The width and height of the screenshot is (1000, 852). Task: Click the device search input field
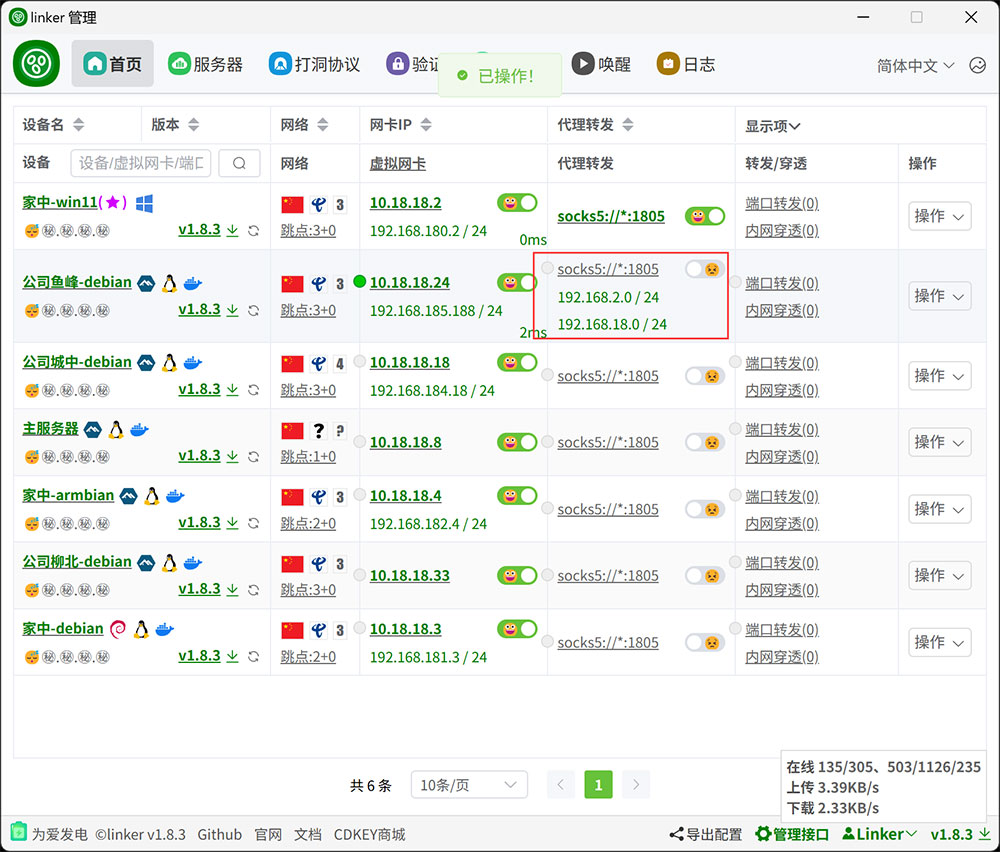tap(141, 163)
